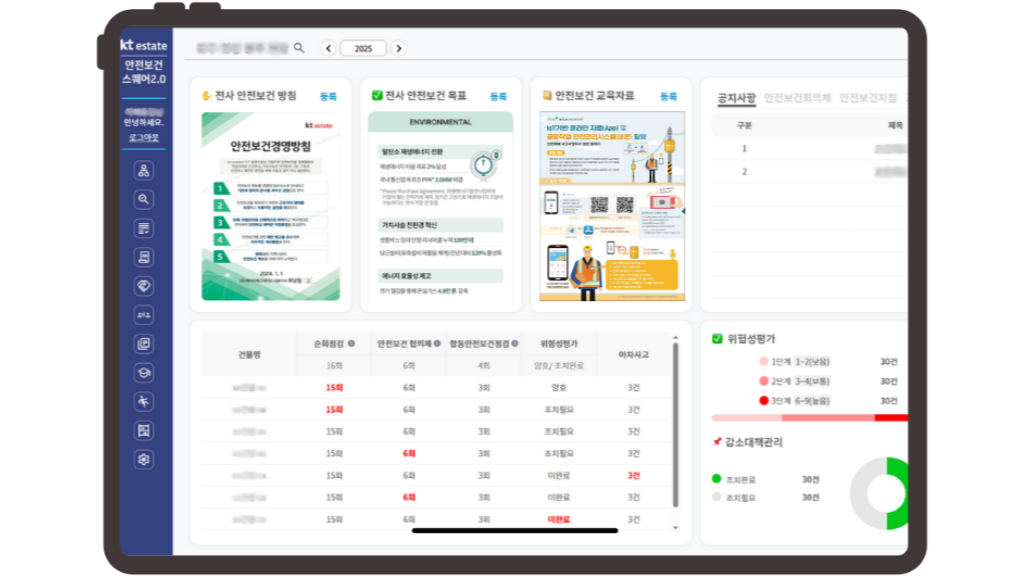
Task: Click the 3단계 6~9(높음) label
Action: [x=800, y=401]
